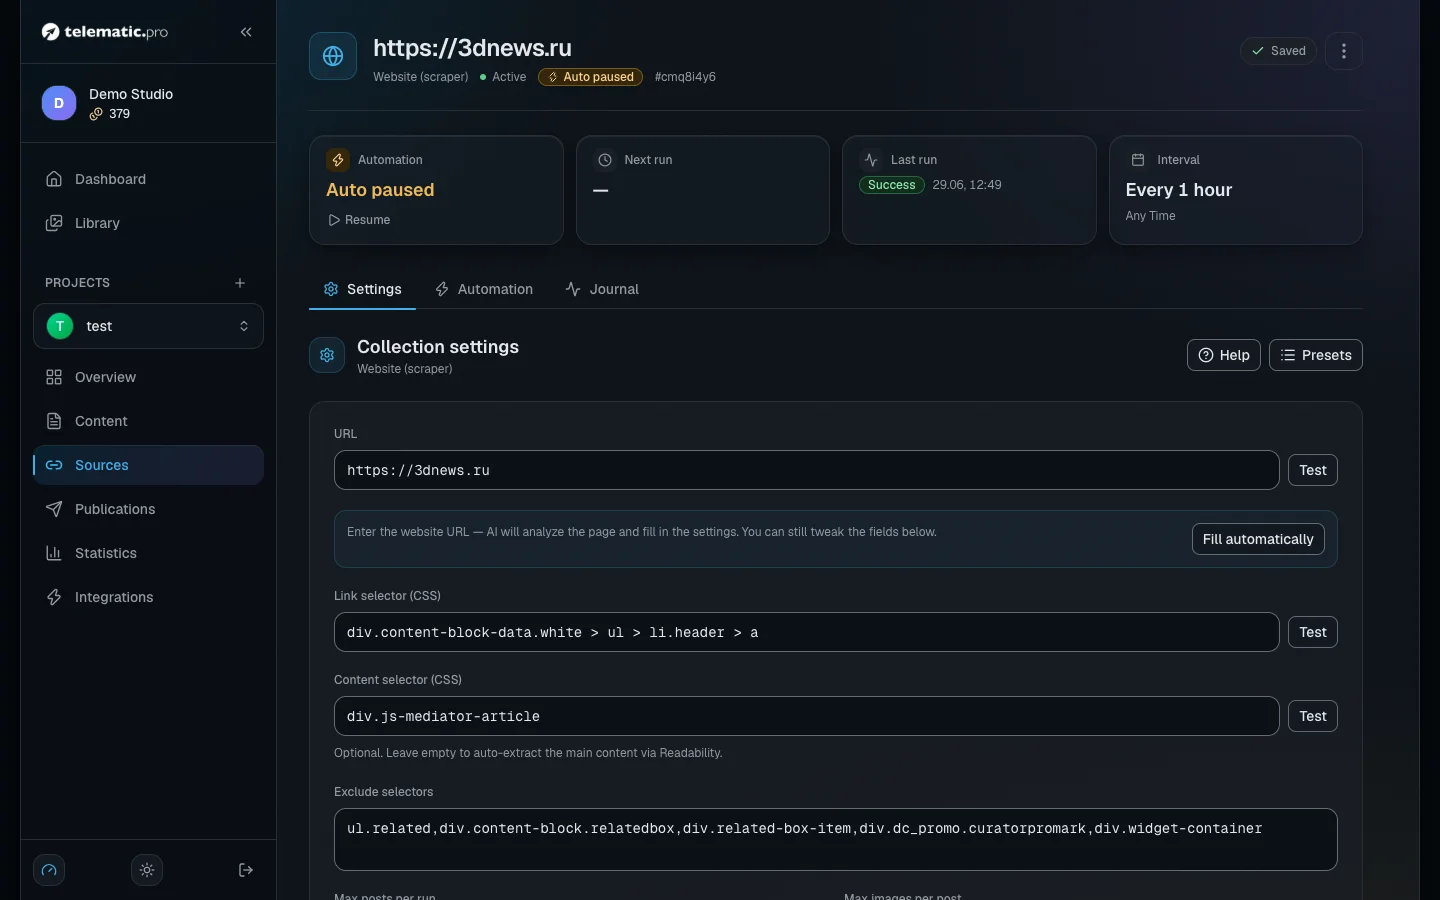Click the Next run clock icon
The height and width of the screenshot is (900, 1440).
[605, 160]
